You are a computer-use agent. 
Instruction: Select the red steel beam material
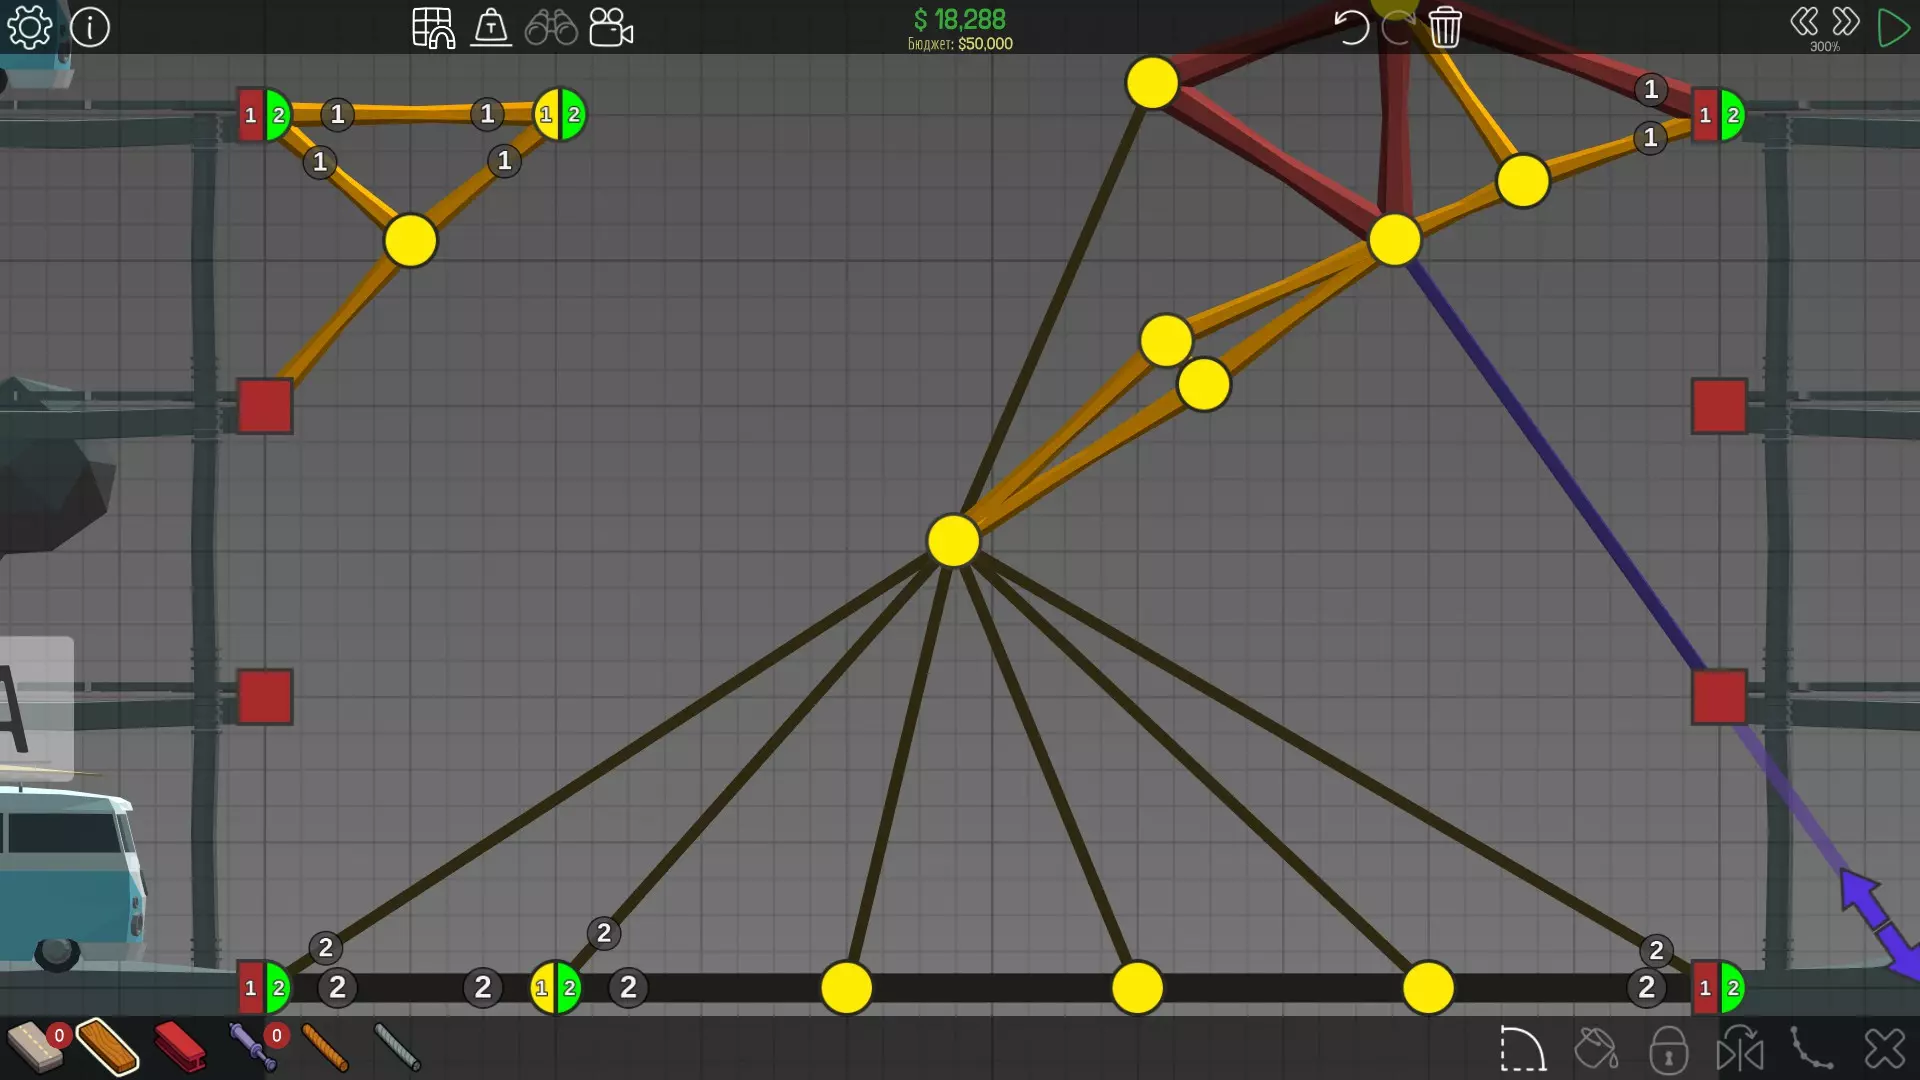click(x=180, y=1046)
